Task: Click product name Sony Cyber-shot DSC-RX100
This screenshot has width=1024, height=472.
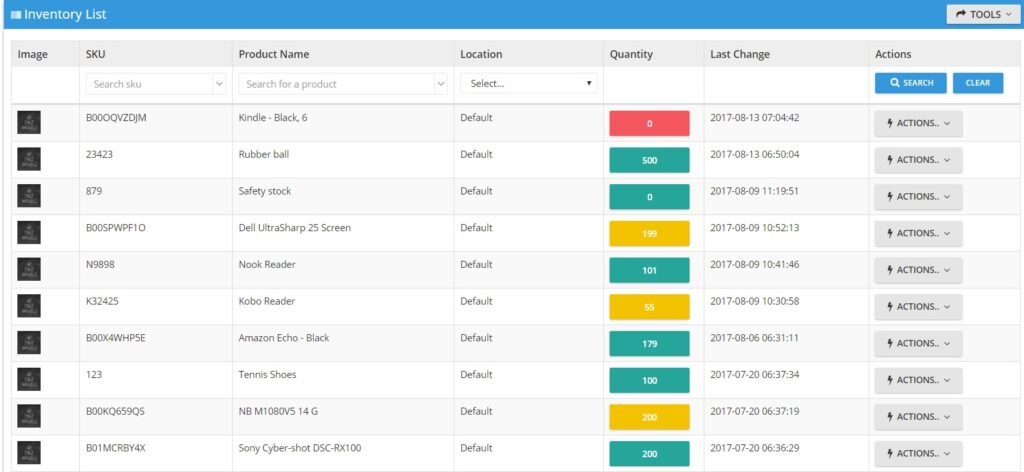Action: point(300,448)
